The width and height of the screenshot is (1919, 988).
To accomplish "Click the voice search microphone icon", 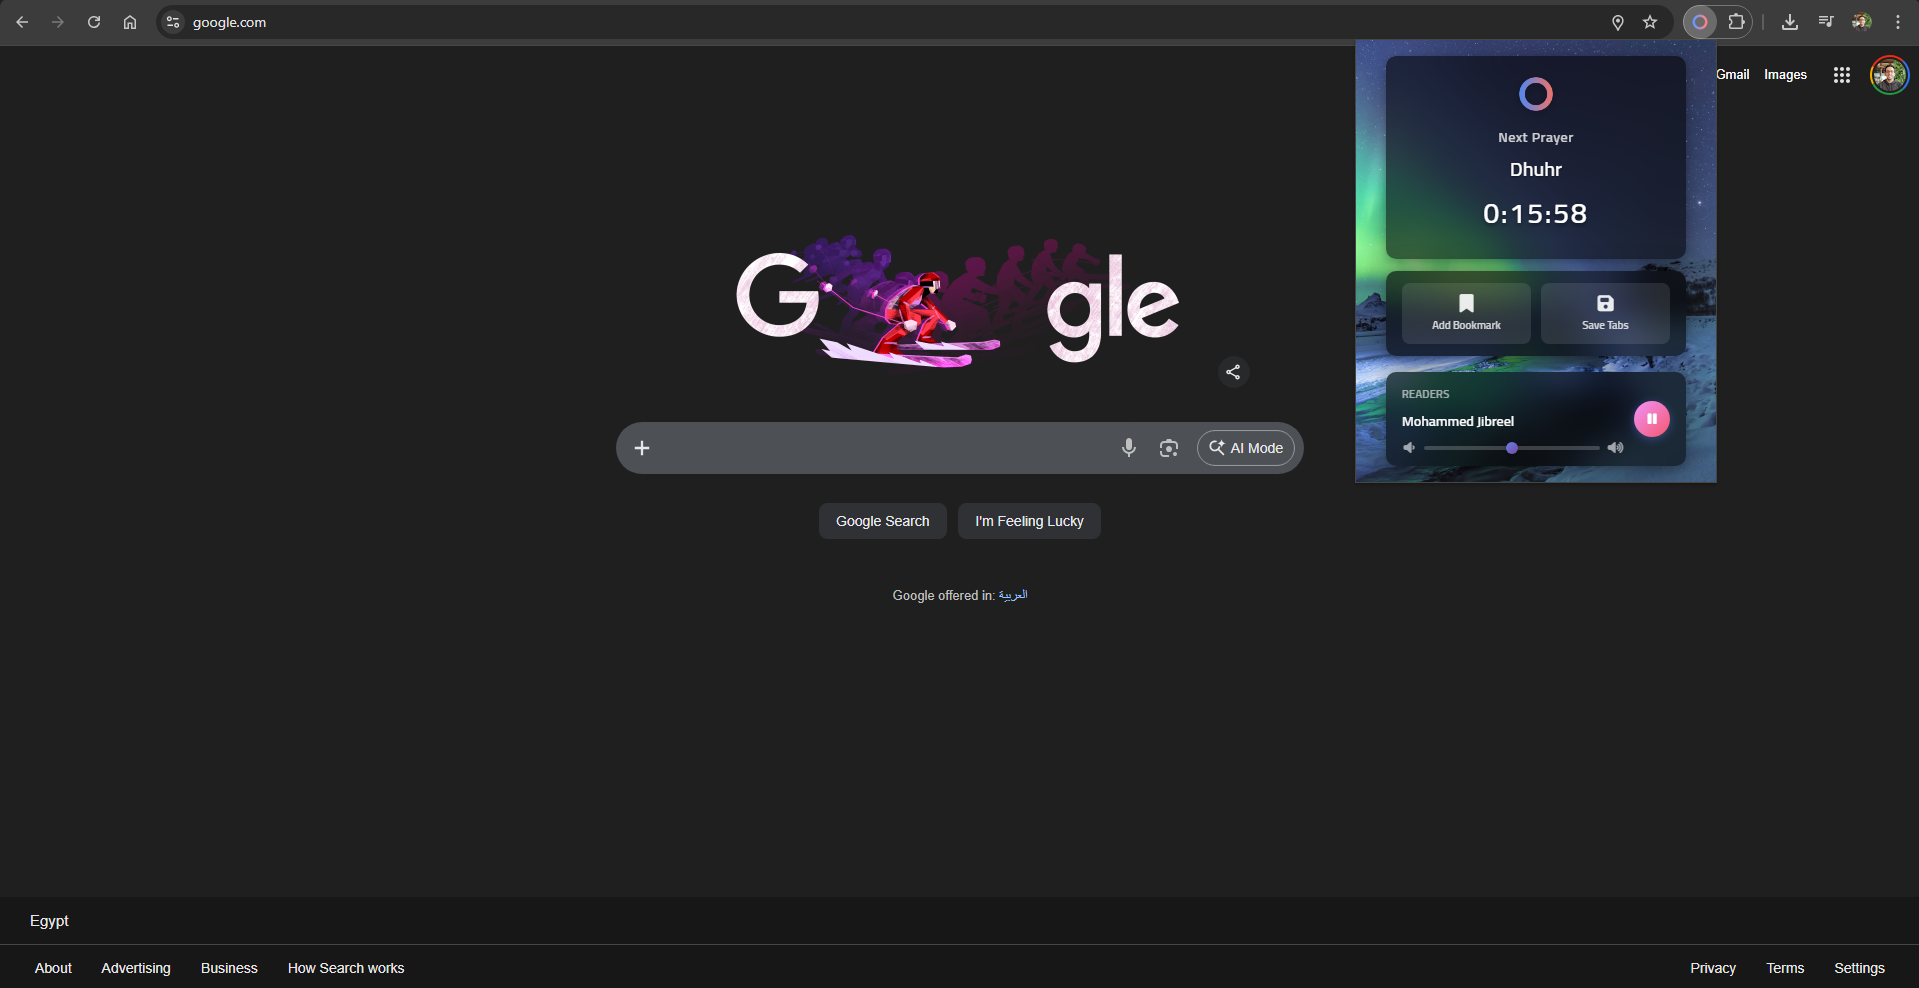I will [1128, 447].
